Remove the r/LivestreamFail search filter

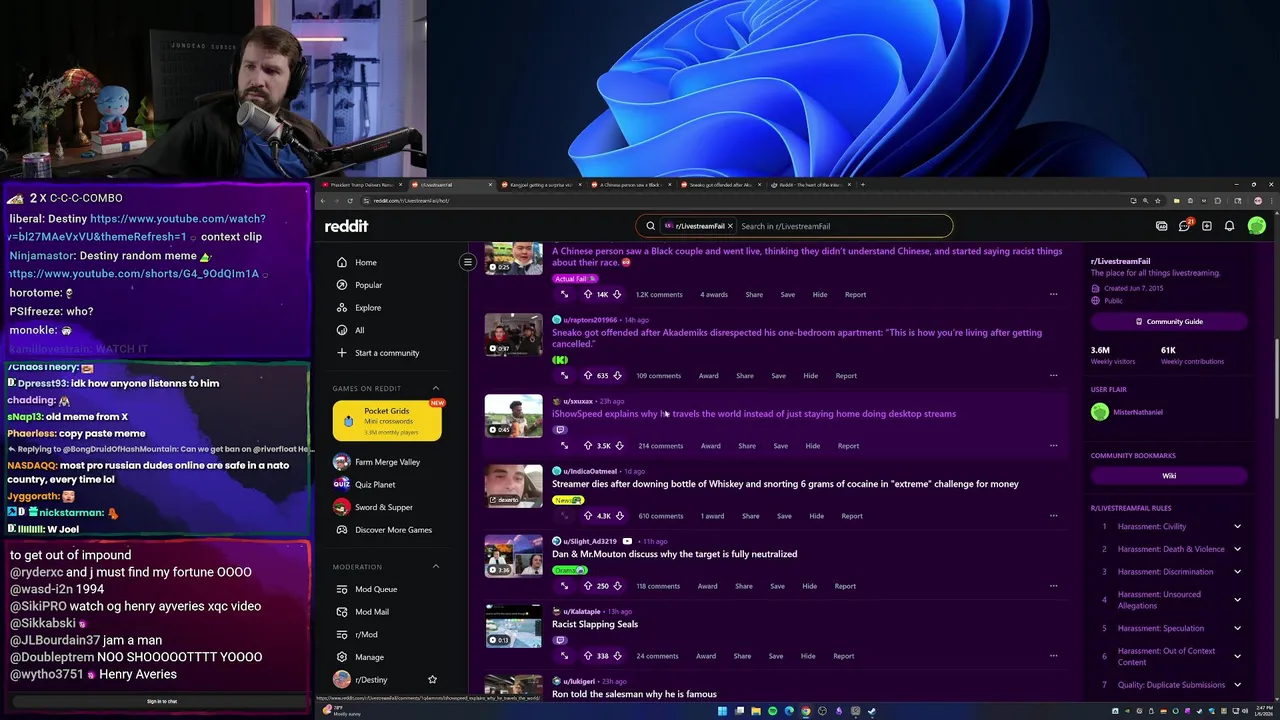[730, 226]
